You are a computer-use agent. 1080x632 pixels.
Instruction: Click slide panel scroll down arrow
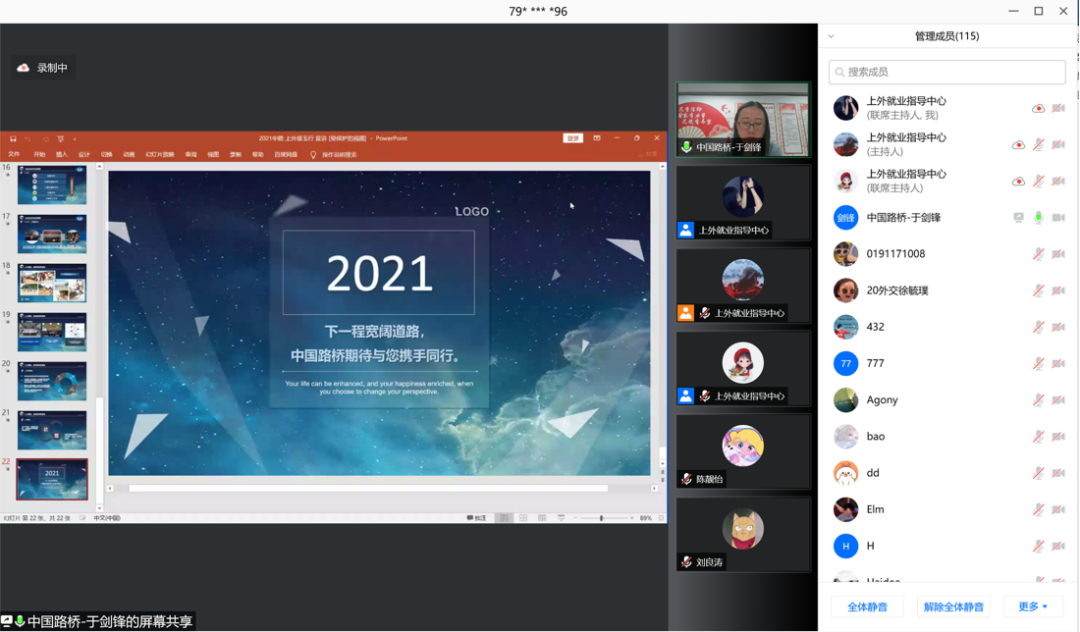[x=99, y=508]
